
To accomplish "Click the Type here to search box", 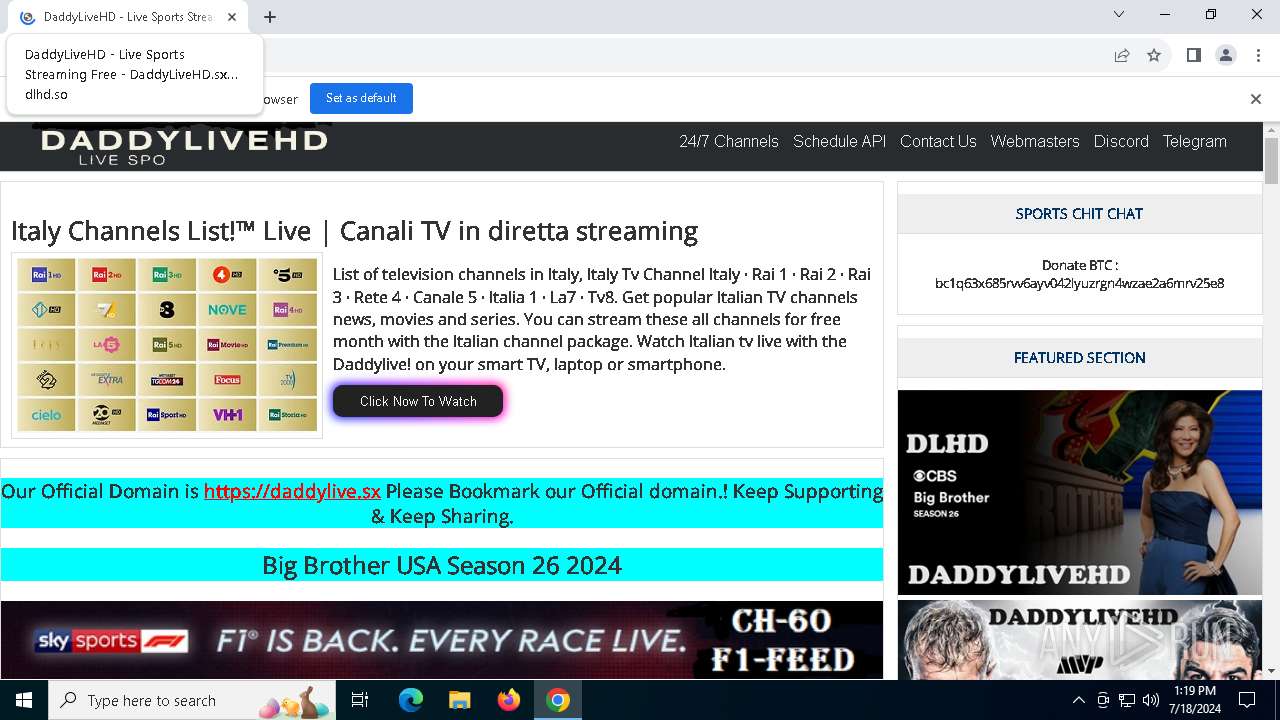I will 193,700.
